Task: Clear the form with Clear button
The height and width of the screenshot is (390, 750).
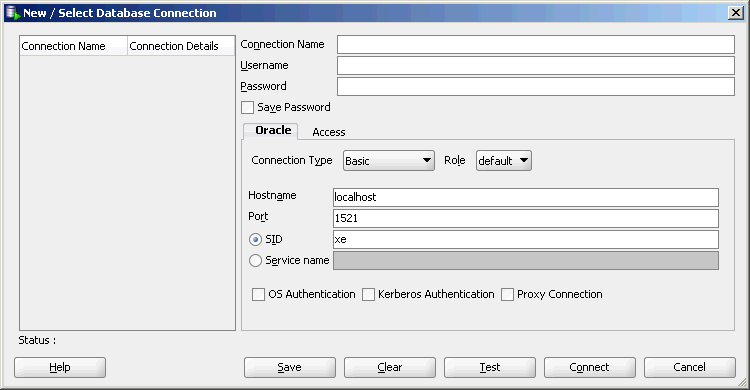Action: (x=390, y=368)
